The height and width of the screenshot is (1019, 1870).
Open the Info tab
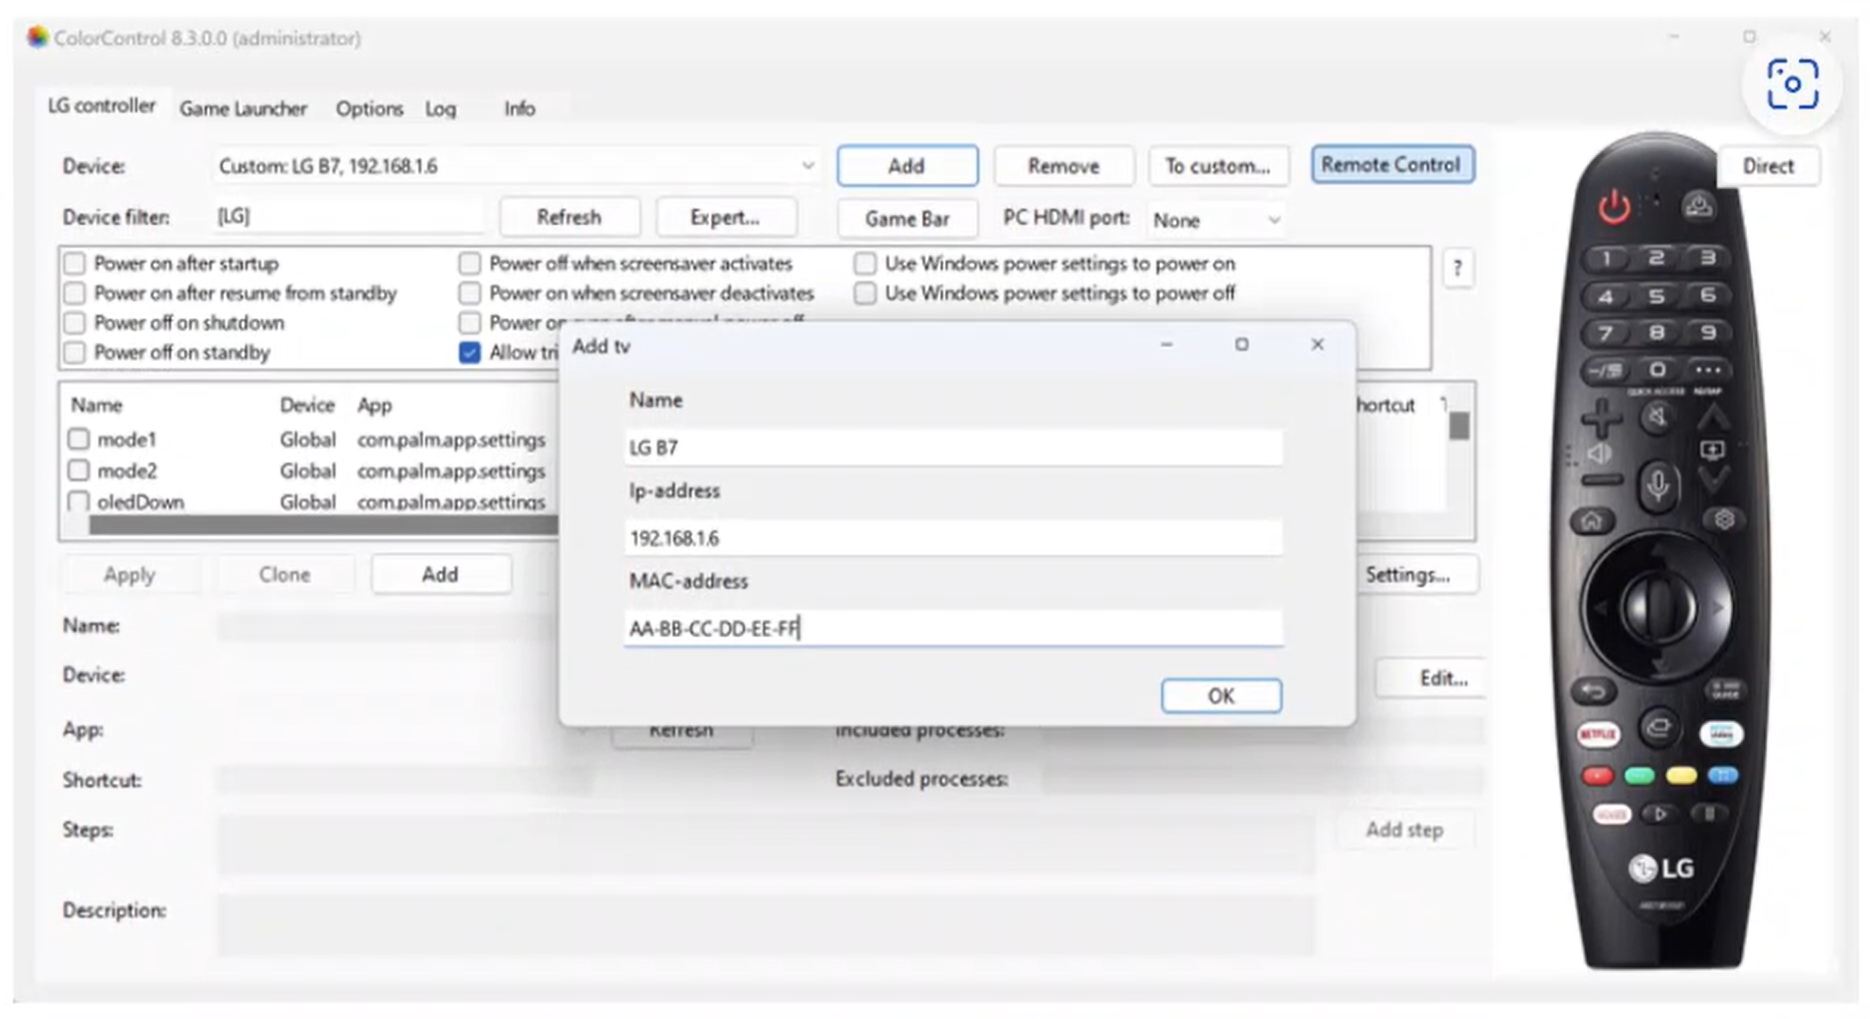pos(519,108)
